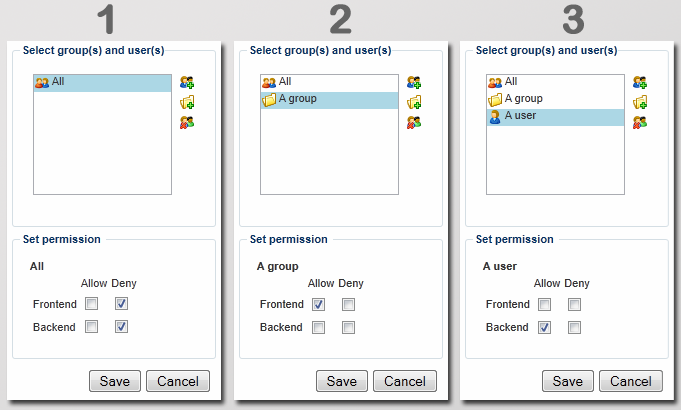The image size is (681, 410).
Task: Uncheck Backend Allow for A user in panel 3
Action: 545,327
